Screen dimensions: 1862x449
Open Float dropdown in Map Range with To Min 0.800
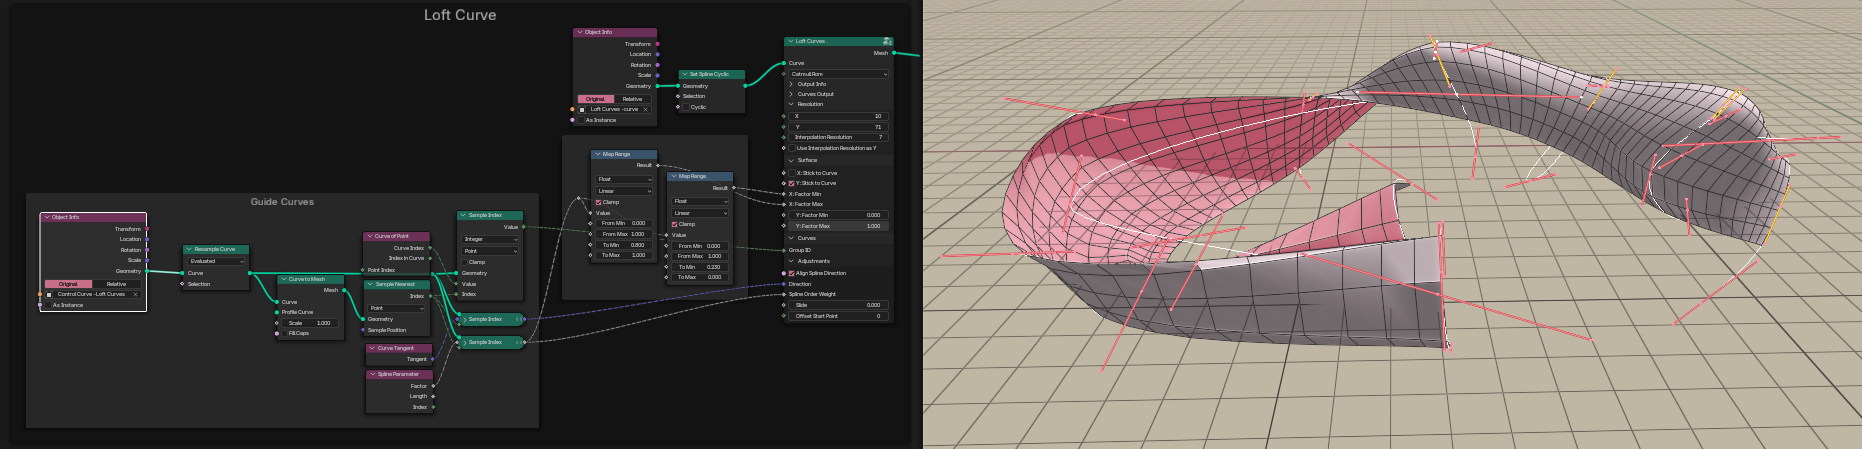(624, 179)
